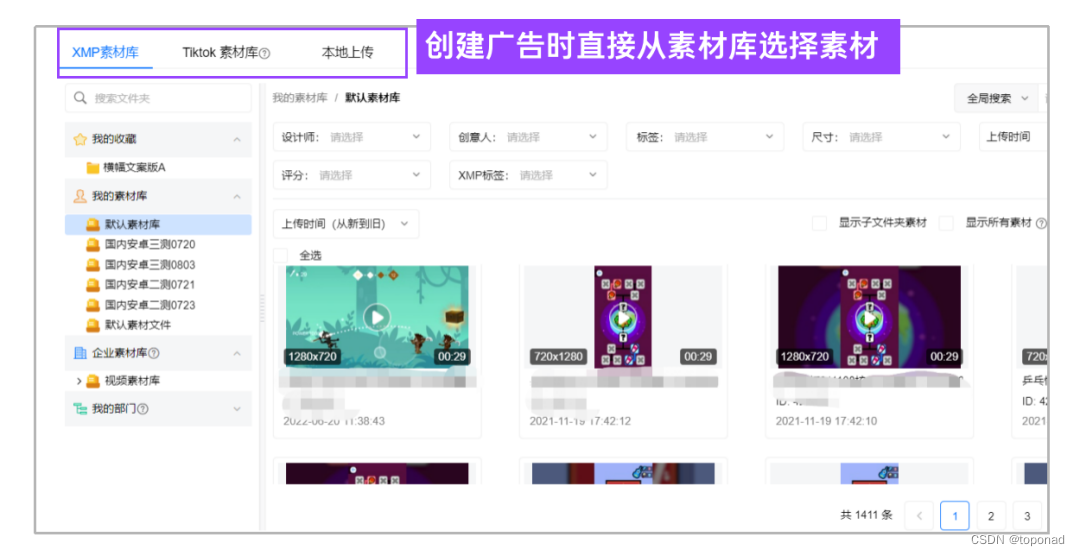The width and height of the screenshot is (1080, 556).
Task: Click the 上传时间 filter field
Action: tap(1014, 137)
